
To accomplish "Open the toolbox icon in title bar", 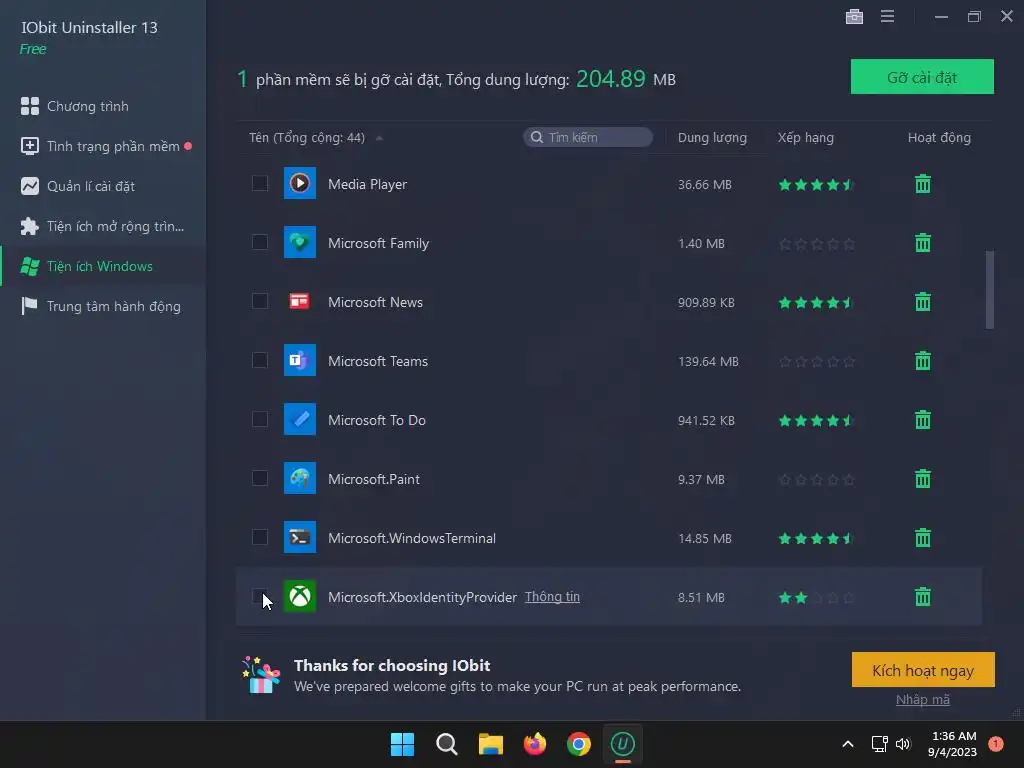I will tap(854, 17).
